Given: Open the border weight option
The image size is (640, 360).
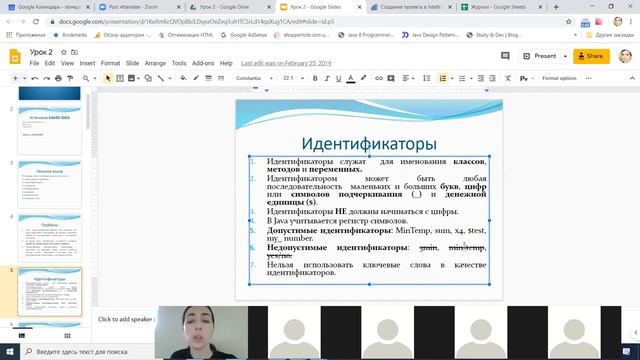Looking at the screenshot, I should point(209,78).
